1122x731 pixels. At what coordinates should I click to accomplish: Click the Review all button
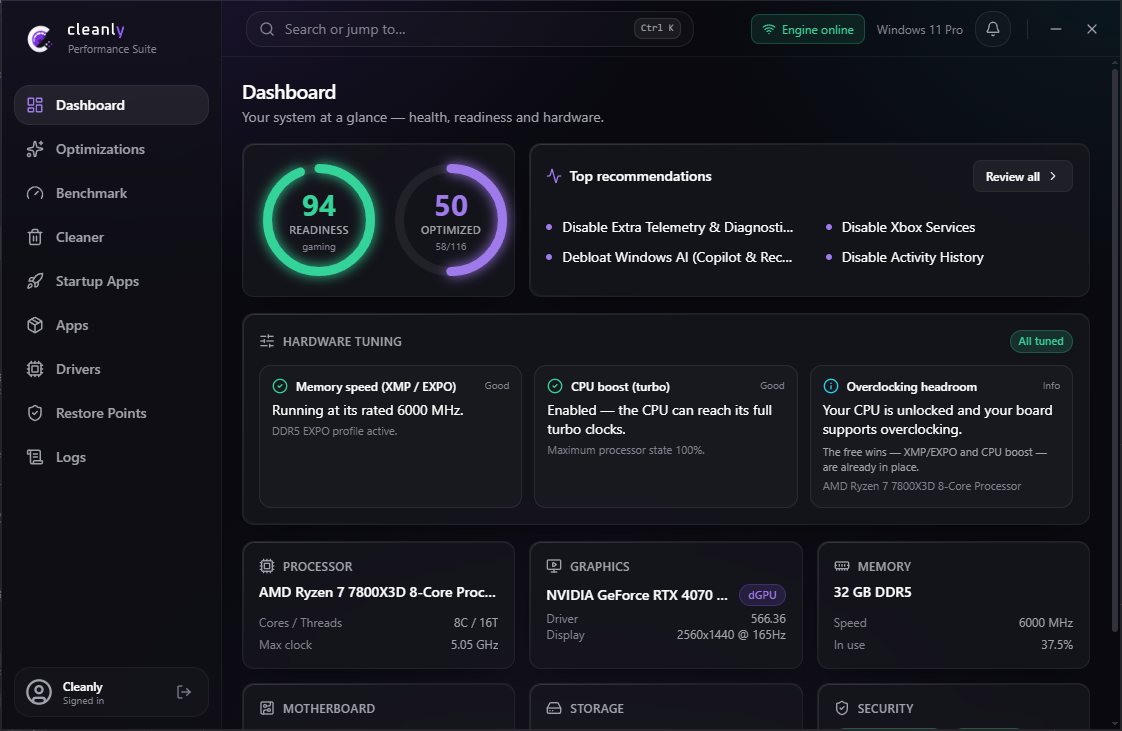pyautogui.click(x=1023, y=176)
